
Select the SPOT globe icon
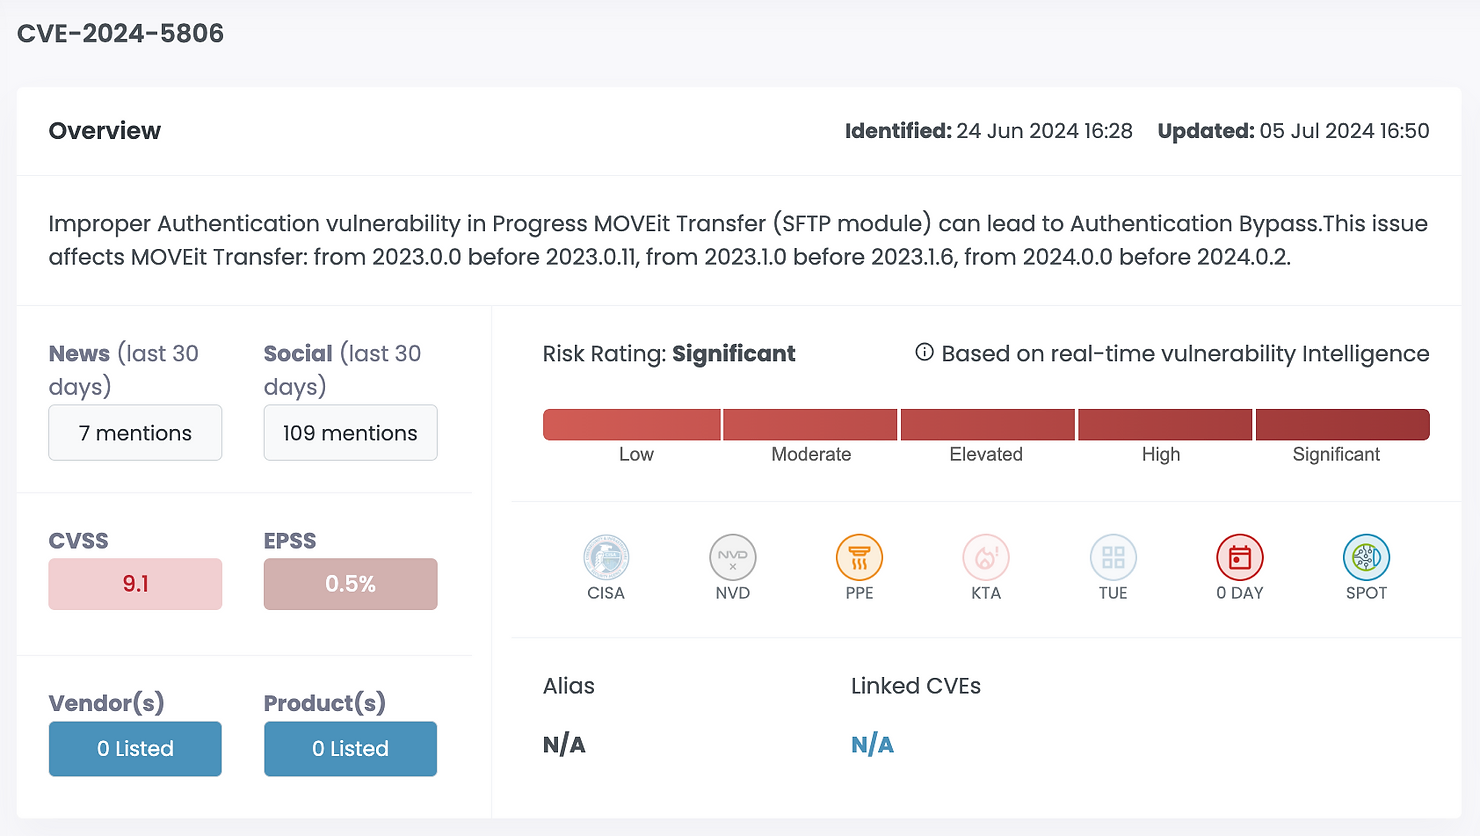pyautogui.click(x=1366, y=558)
